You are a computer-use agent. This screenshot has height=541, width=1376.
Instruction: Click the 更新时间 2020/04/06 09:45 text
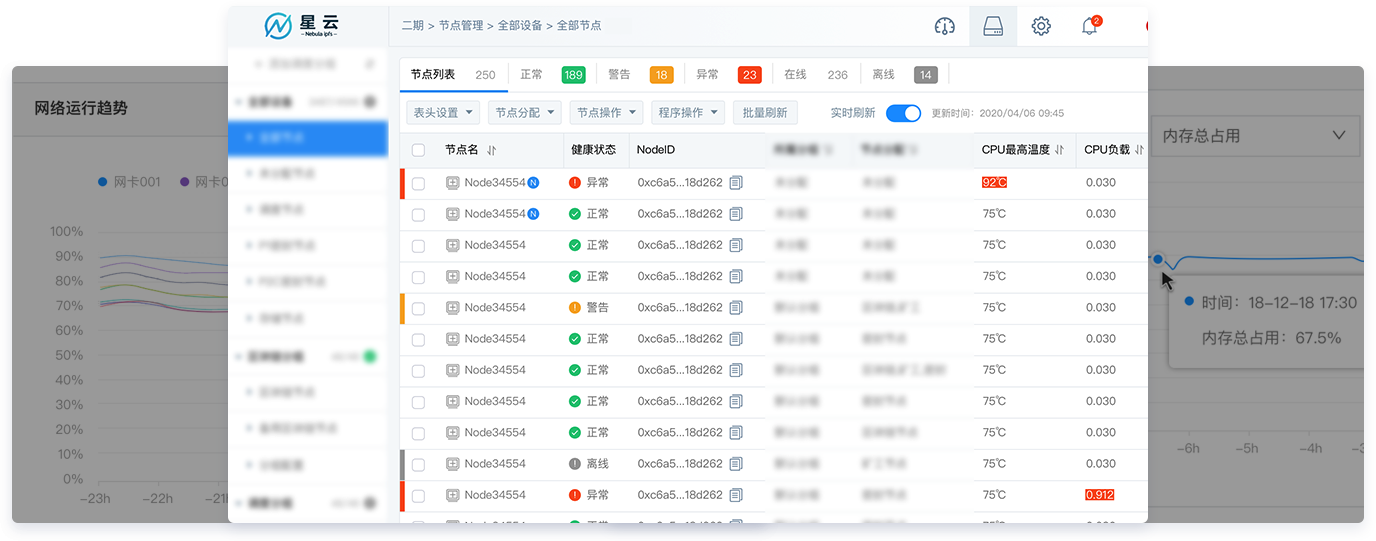click(997, 114)
